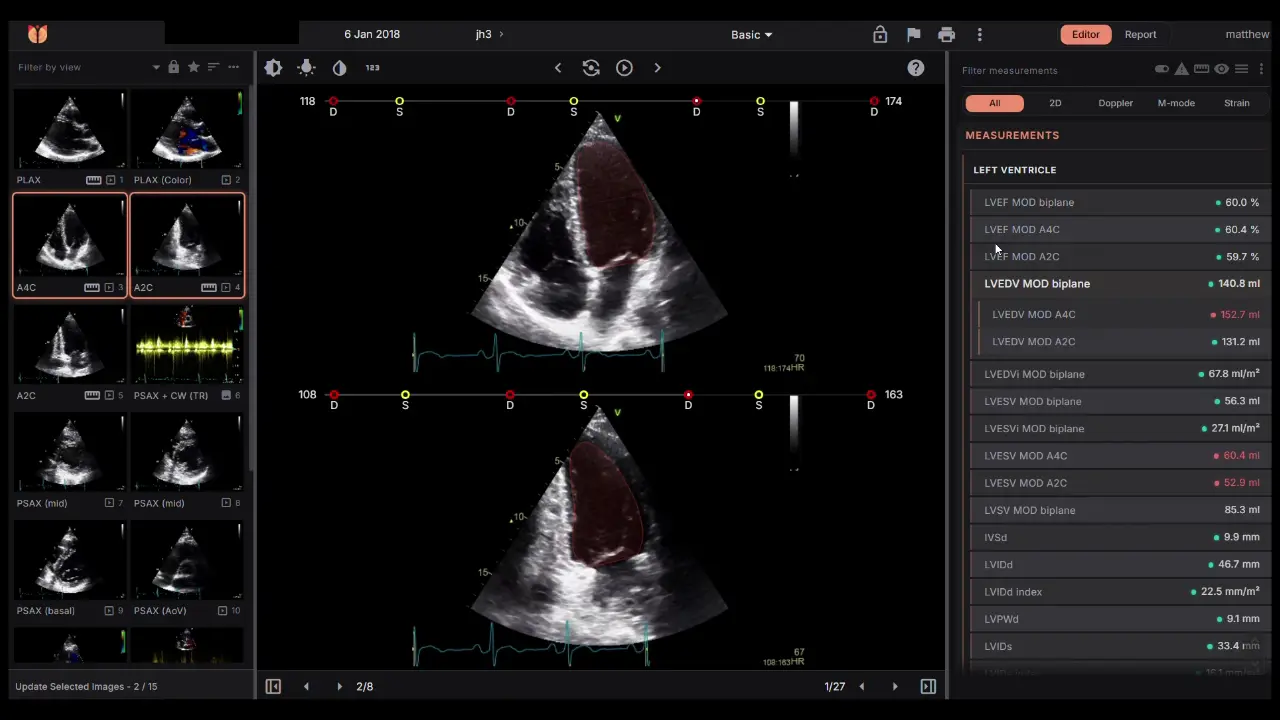1280x720 pixels.
Task: Click the print icon in header
Action: 946,35
